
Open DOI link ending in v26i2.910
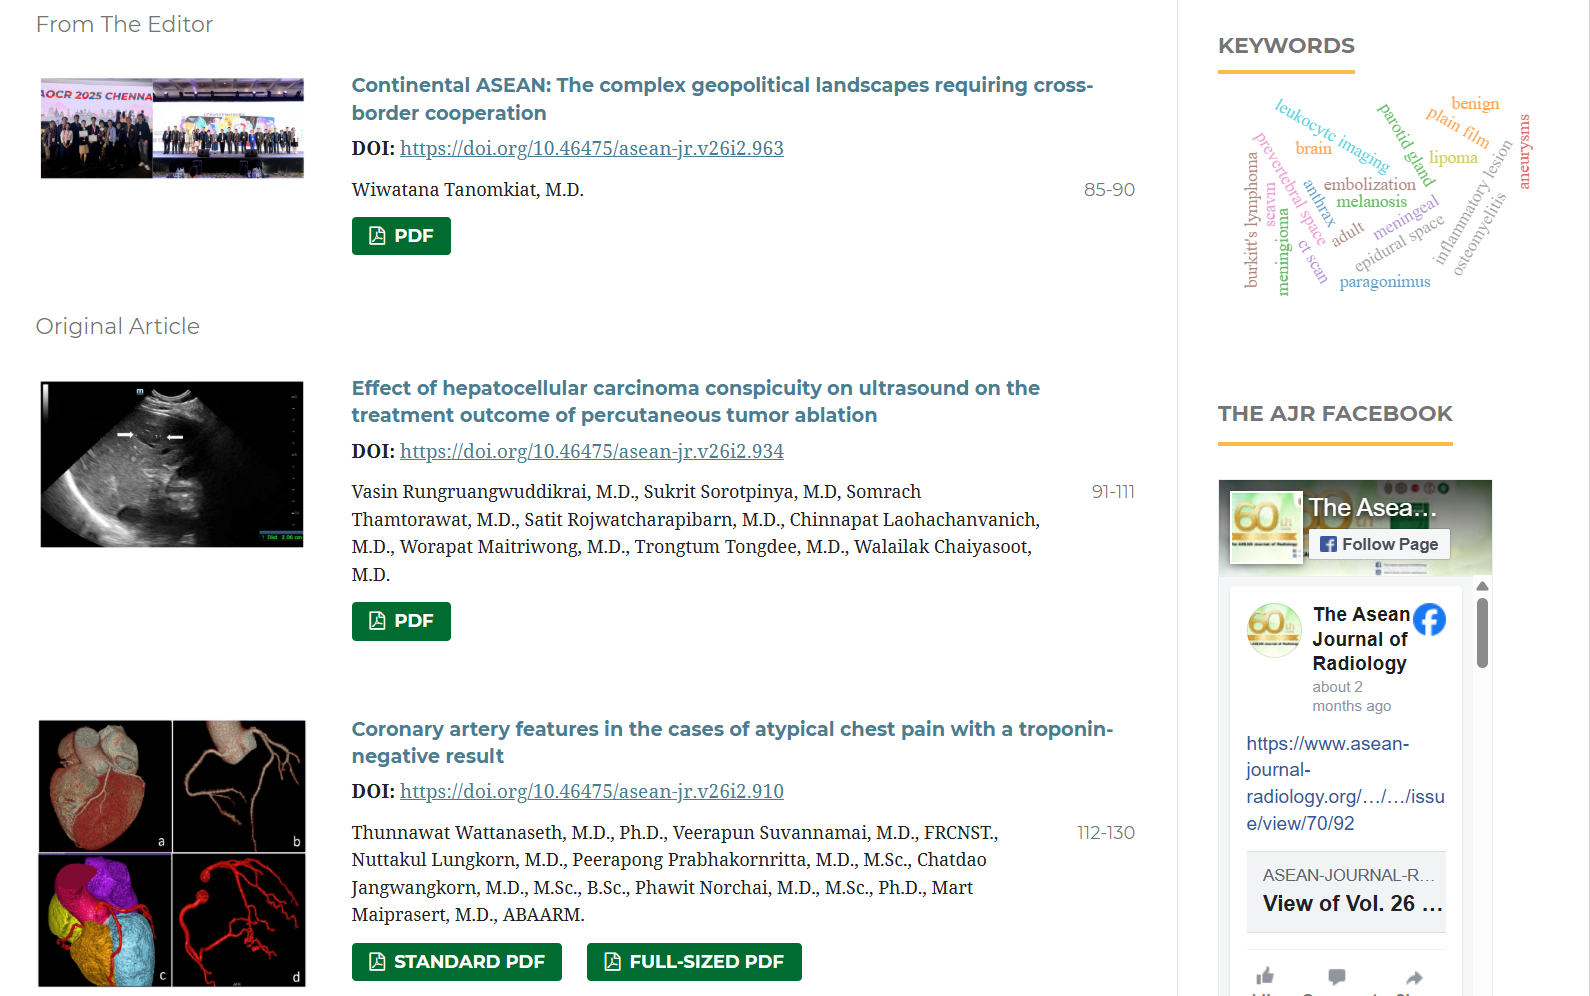591,791
